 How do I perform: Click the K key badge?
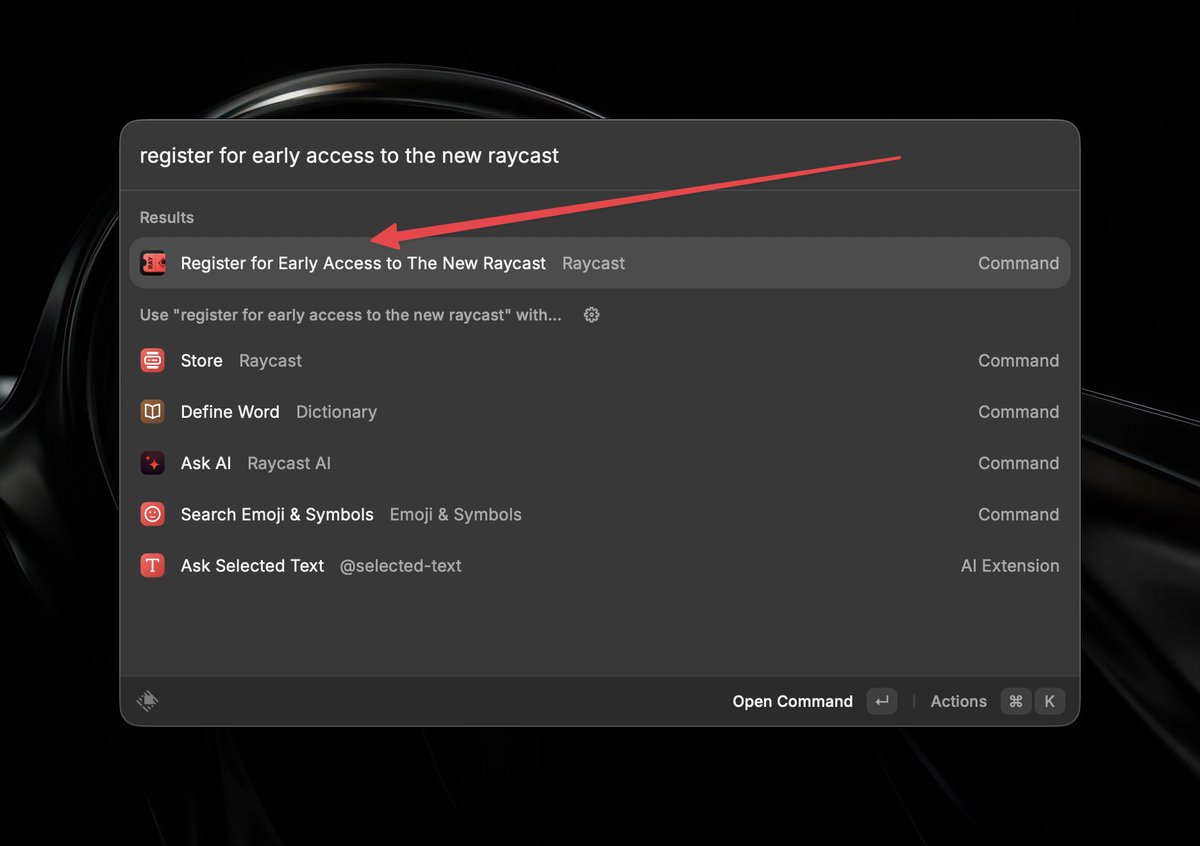coord(1049,701)
